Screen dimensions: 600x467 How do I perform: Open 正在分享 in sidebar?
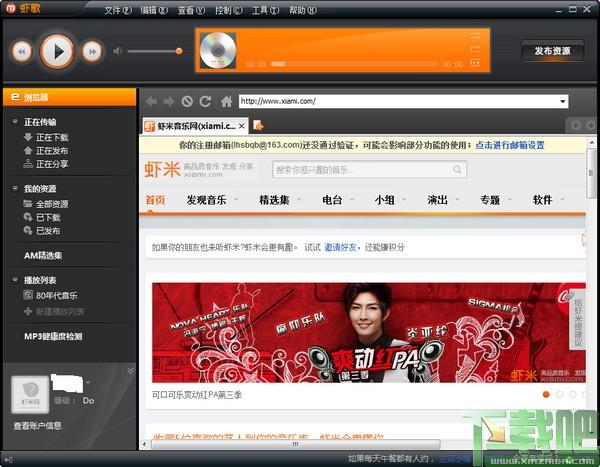(46, 164)
